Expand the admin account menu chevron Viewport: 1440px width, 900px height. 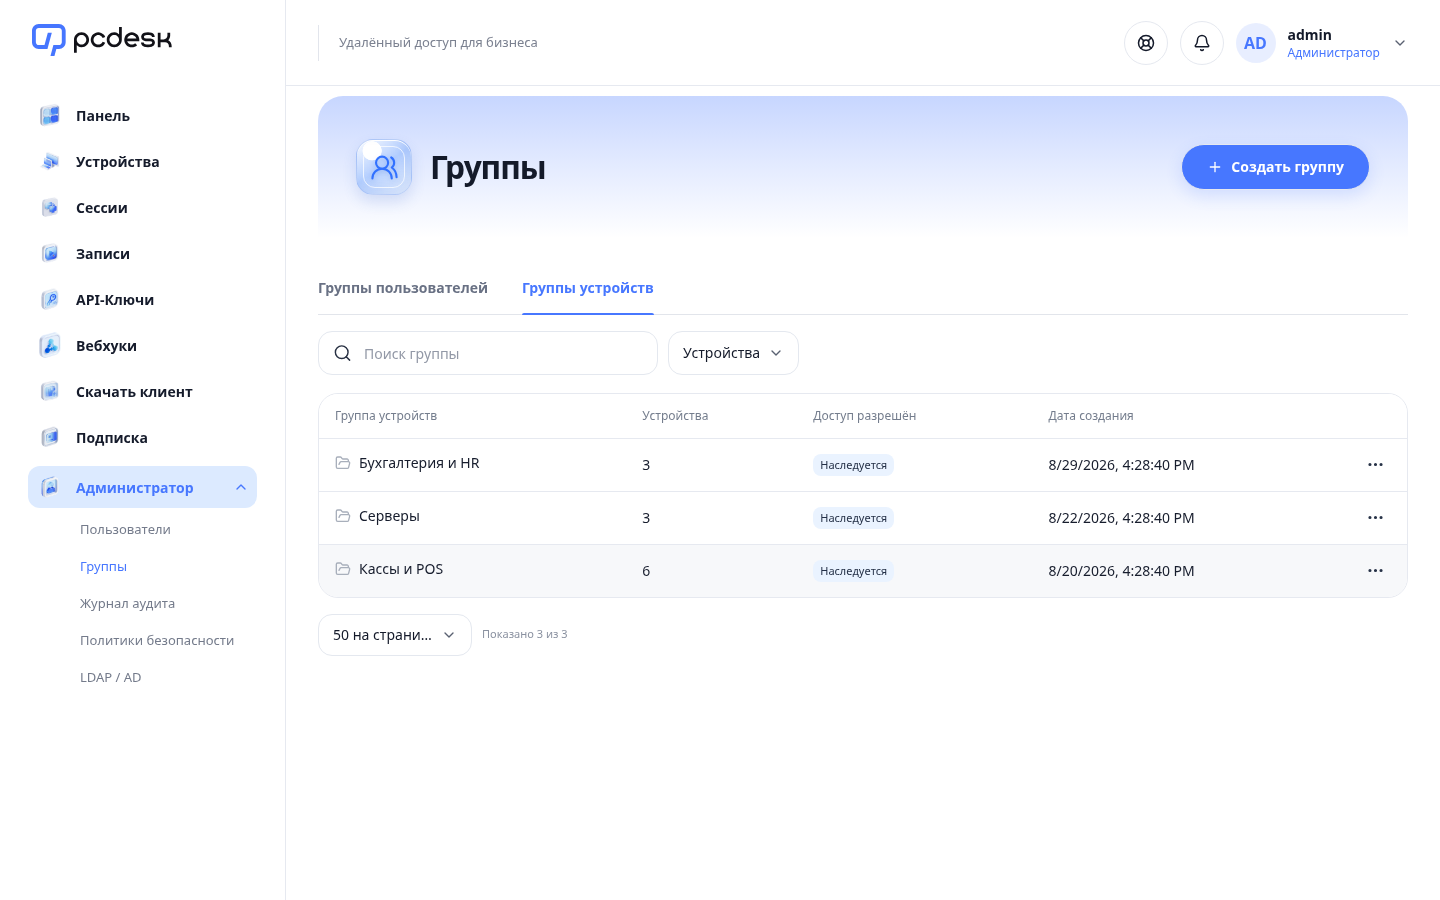[1400, 43]
